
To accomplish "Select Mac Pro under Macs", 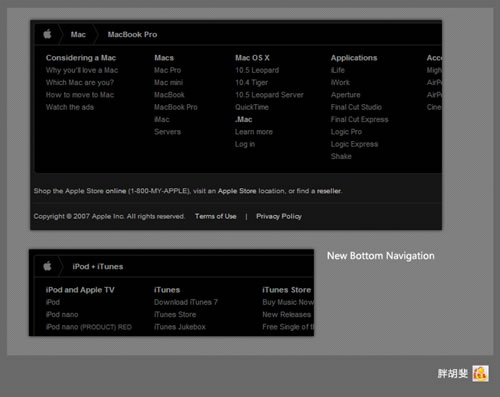I will coord(167,70).
